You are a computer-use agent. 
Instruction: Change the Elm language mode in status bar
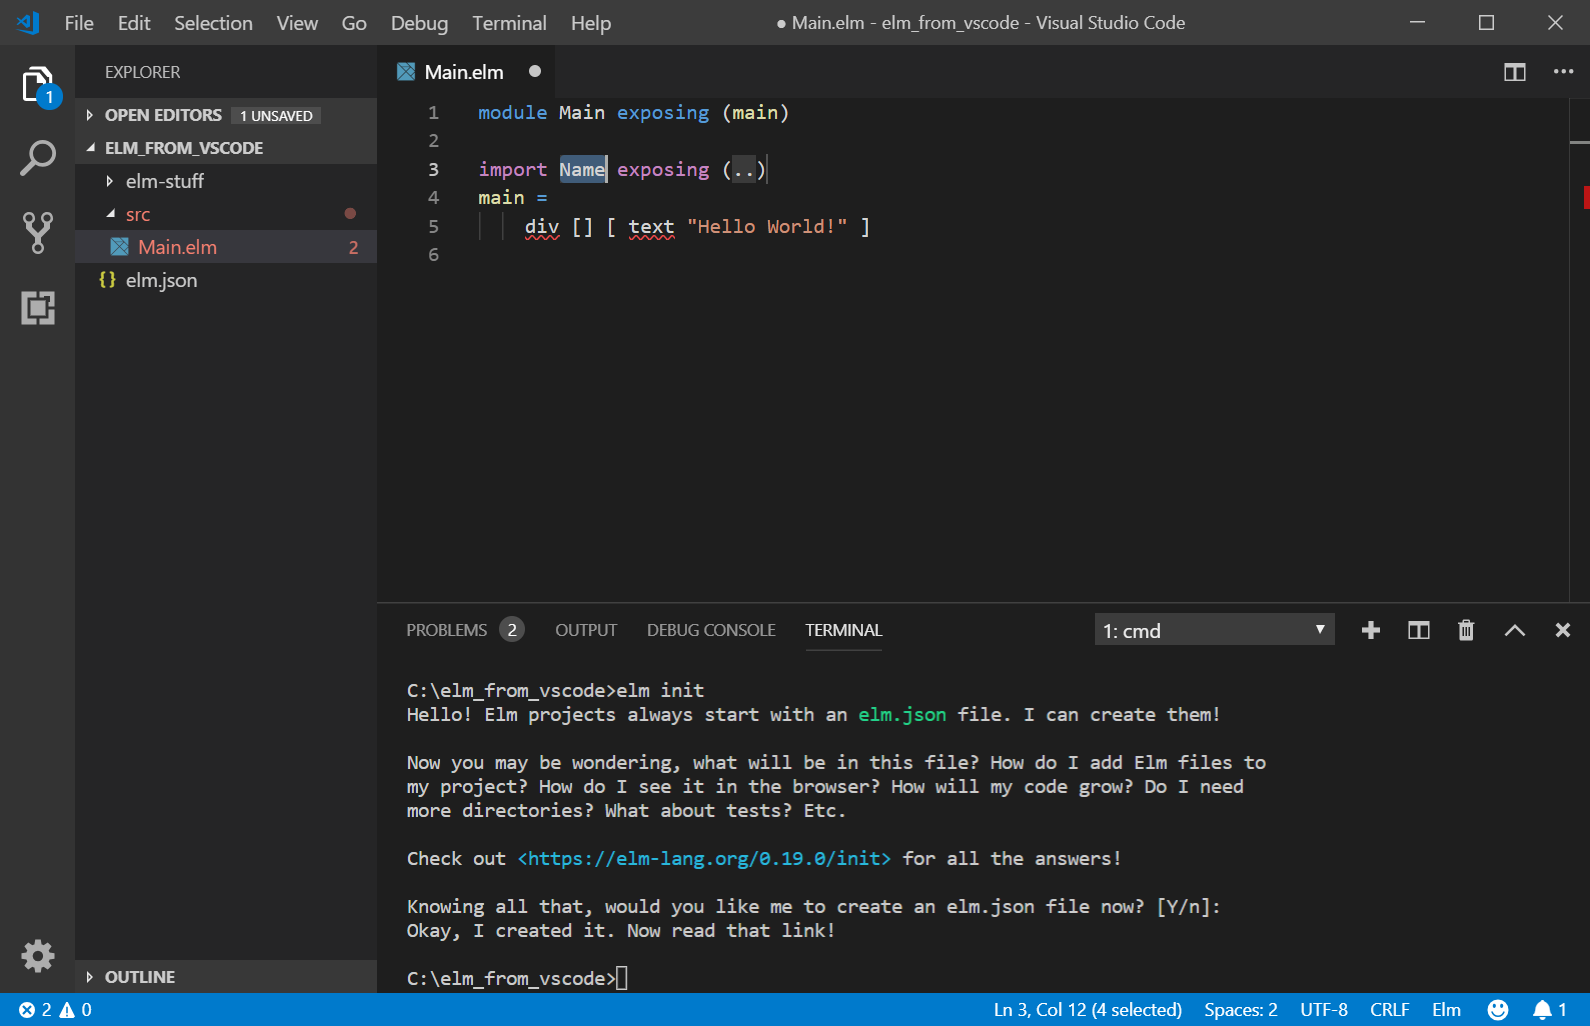click(x=1445, y=1010)
